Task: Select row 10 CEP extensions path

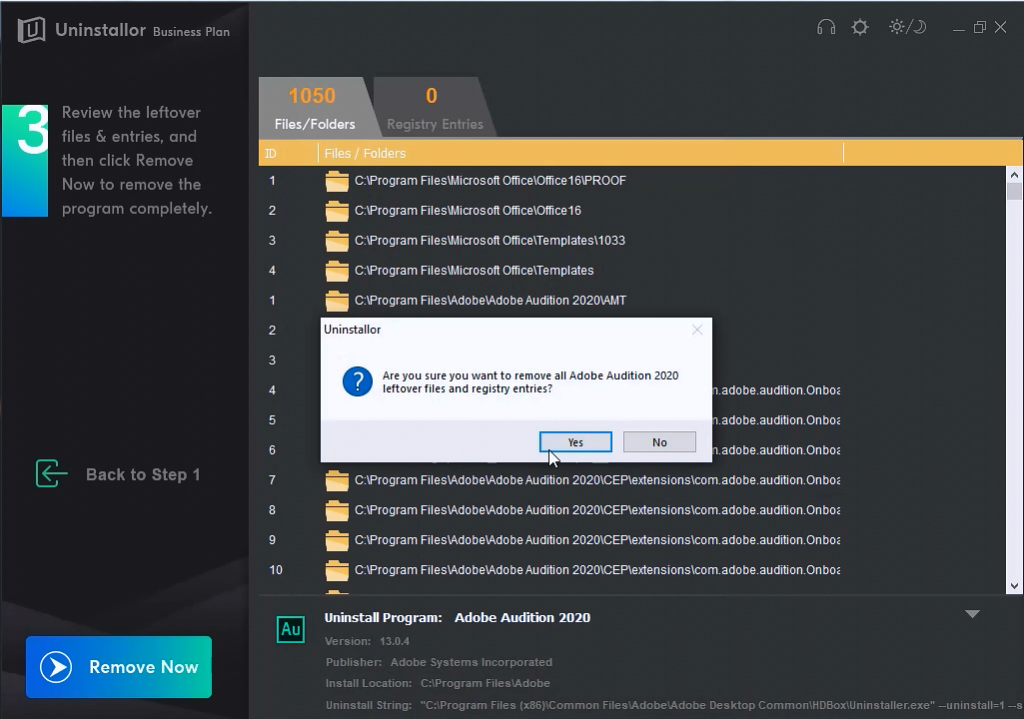Action: (598, 570)
